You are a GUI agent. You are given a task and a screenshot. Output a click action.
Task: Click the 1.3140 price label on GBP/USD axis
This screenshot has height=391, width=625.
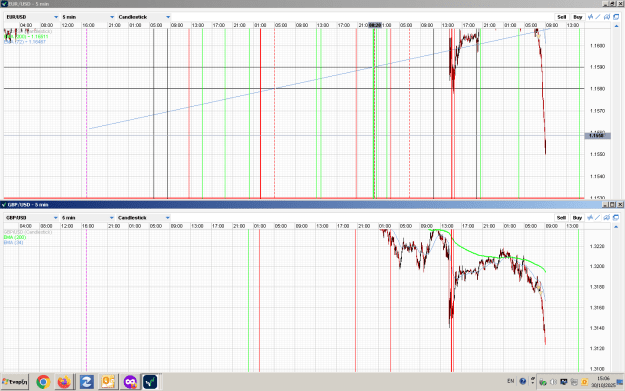(597, 328)
